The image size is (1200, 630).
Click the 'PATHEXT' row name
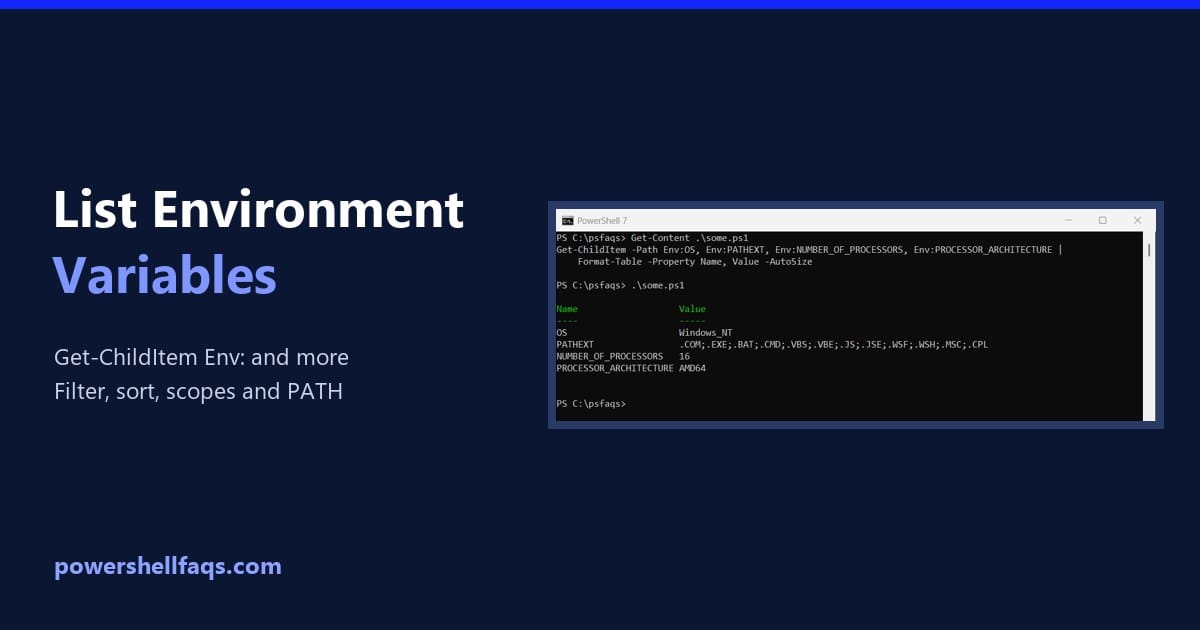(575, 344)
